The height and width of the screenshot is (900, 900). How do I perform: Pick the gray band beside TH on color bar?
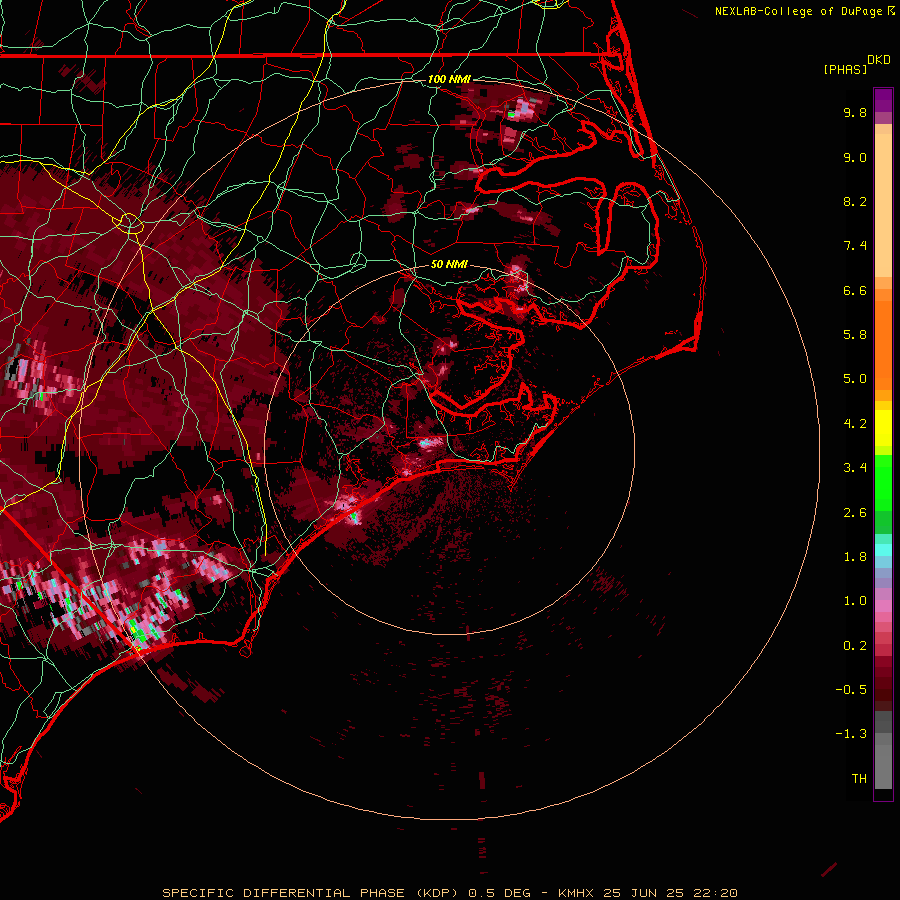coord(883,766)
